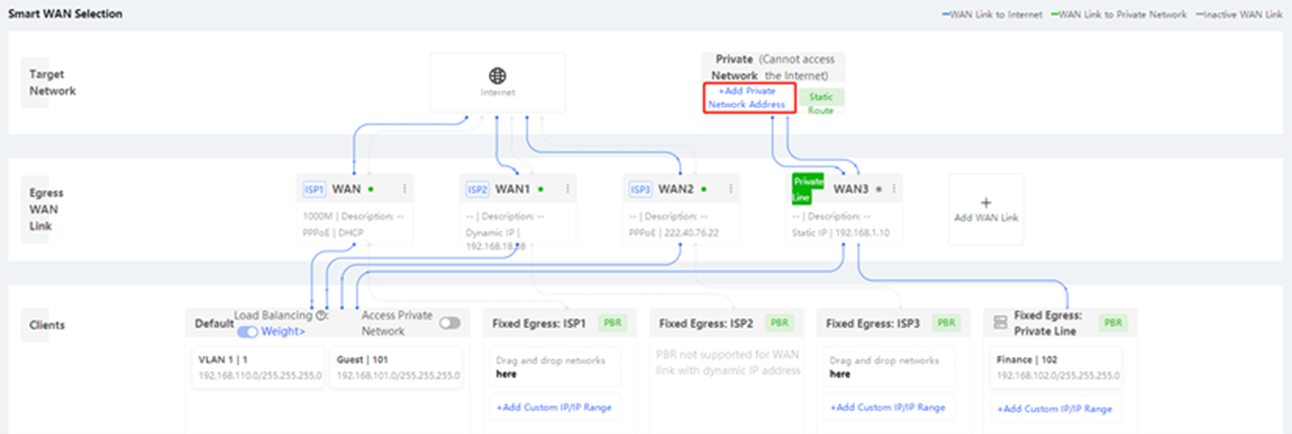Click the plus icon to add WAN link
This screenshot has height=434, width=1292.
985,202
